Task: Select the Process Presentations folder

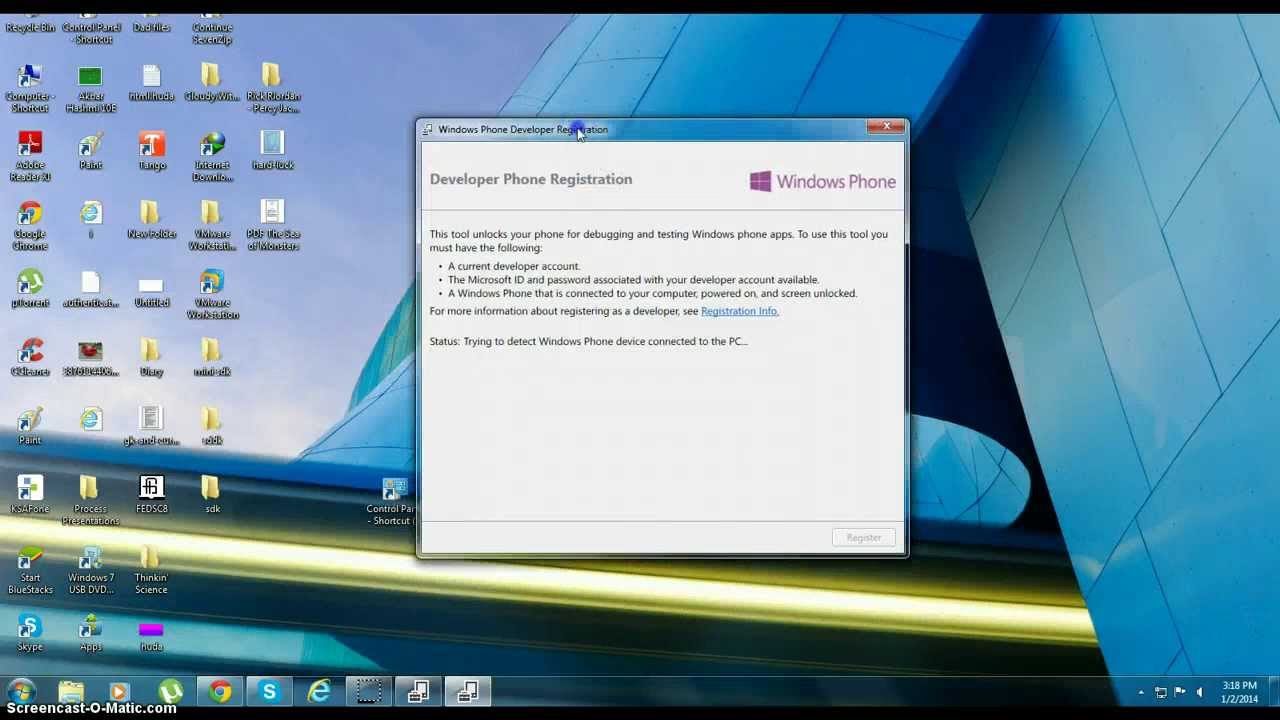Action: pos(90,502)
